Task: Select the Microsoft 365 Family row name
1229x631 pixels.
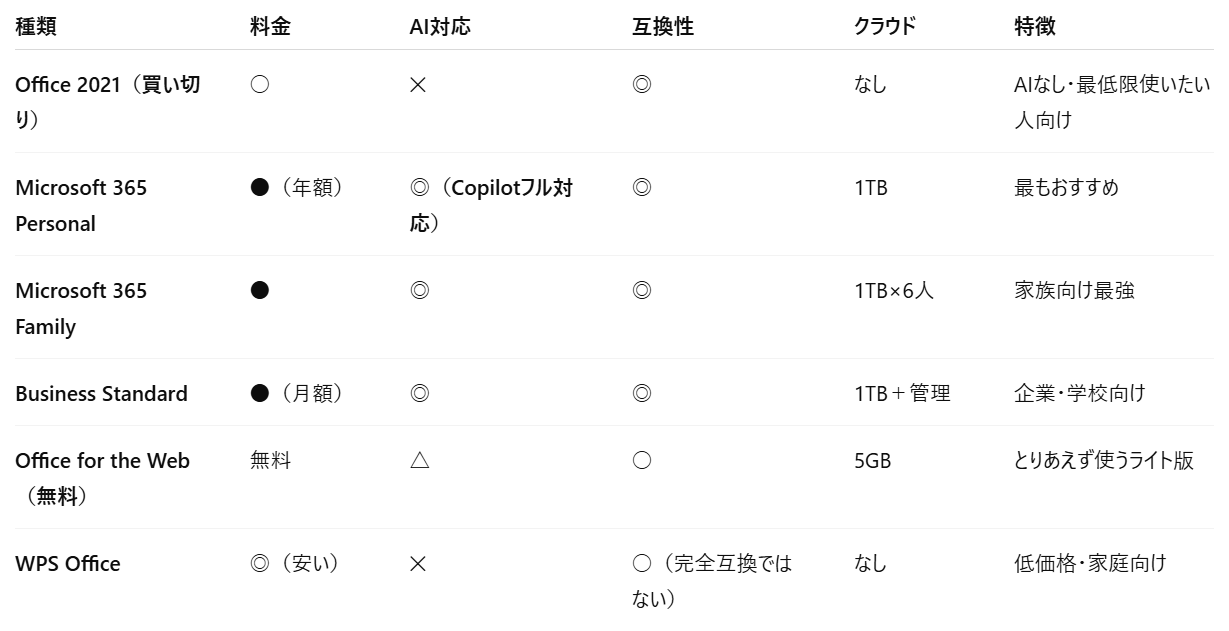Action: [81, 308]
